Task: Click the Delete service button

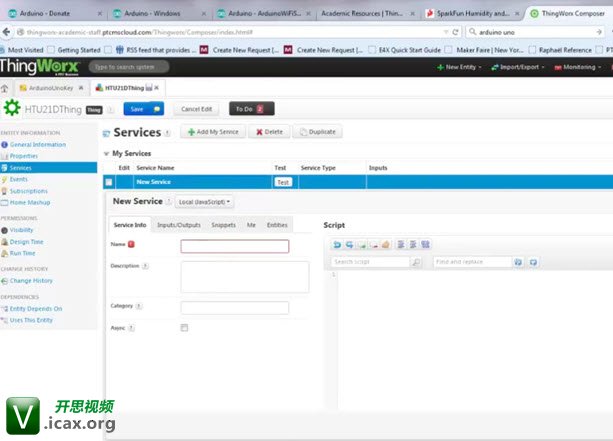Action: click(269, 132)
